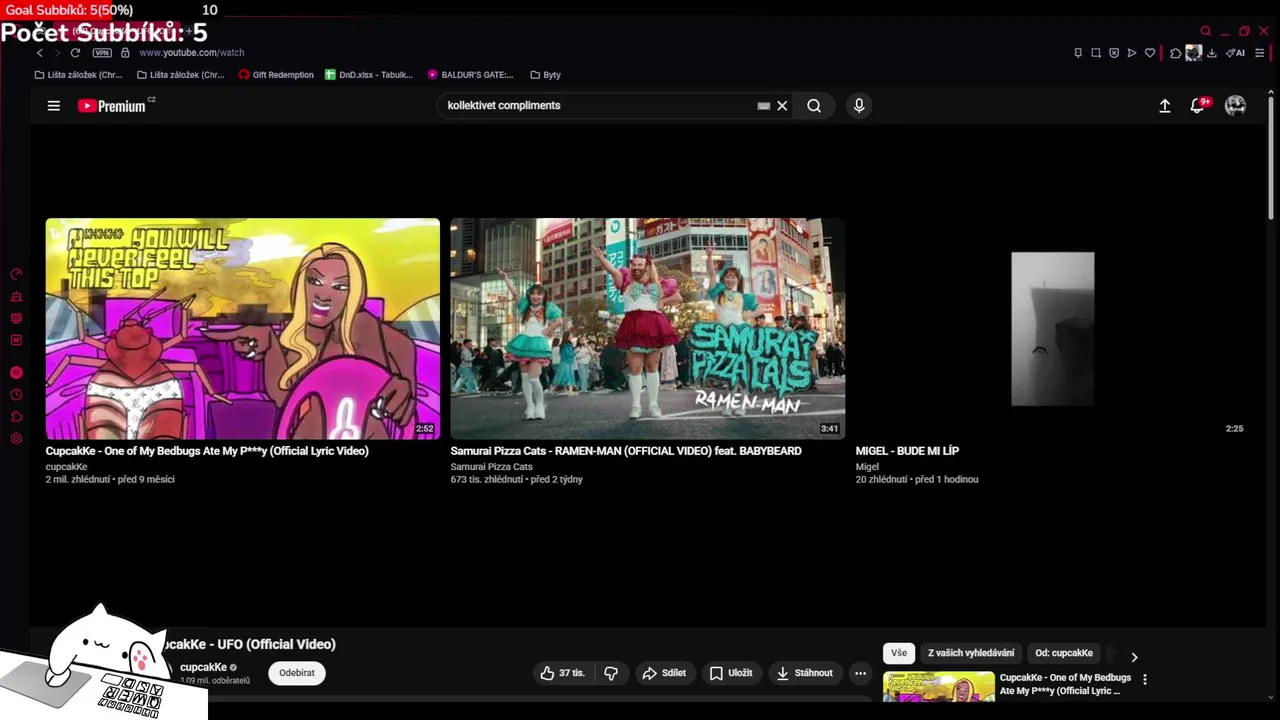The width and height of the screenshot is (1280, 720).
Task: Click the ad blocker shield icon
Action: 1114,53
